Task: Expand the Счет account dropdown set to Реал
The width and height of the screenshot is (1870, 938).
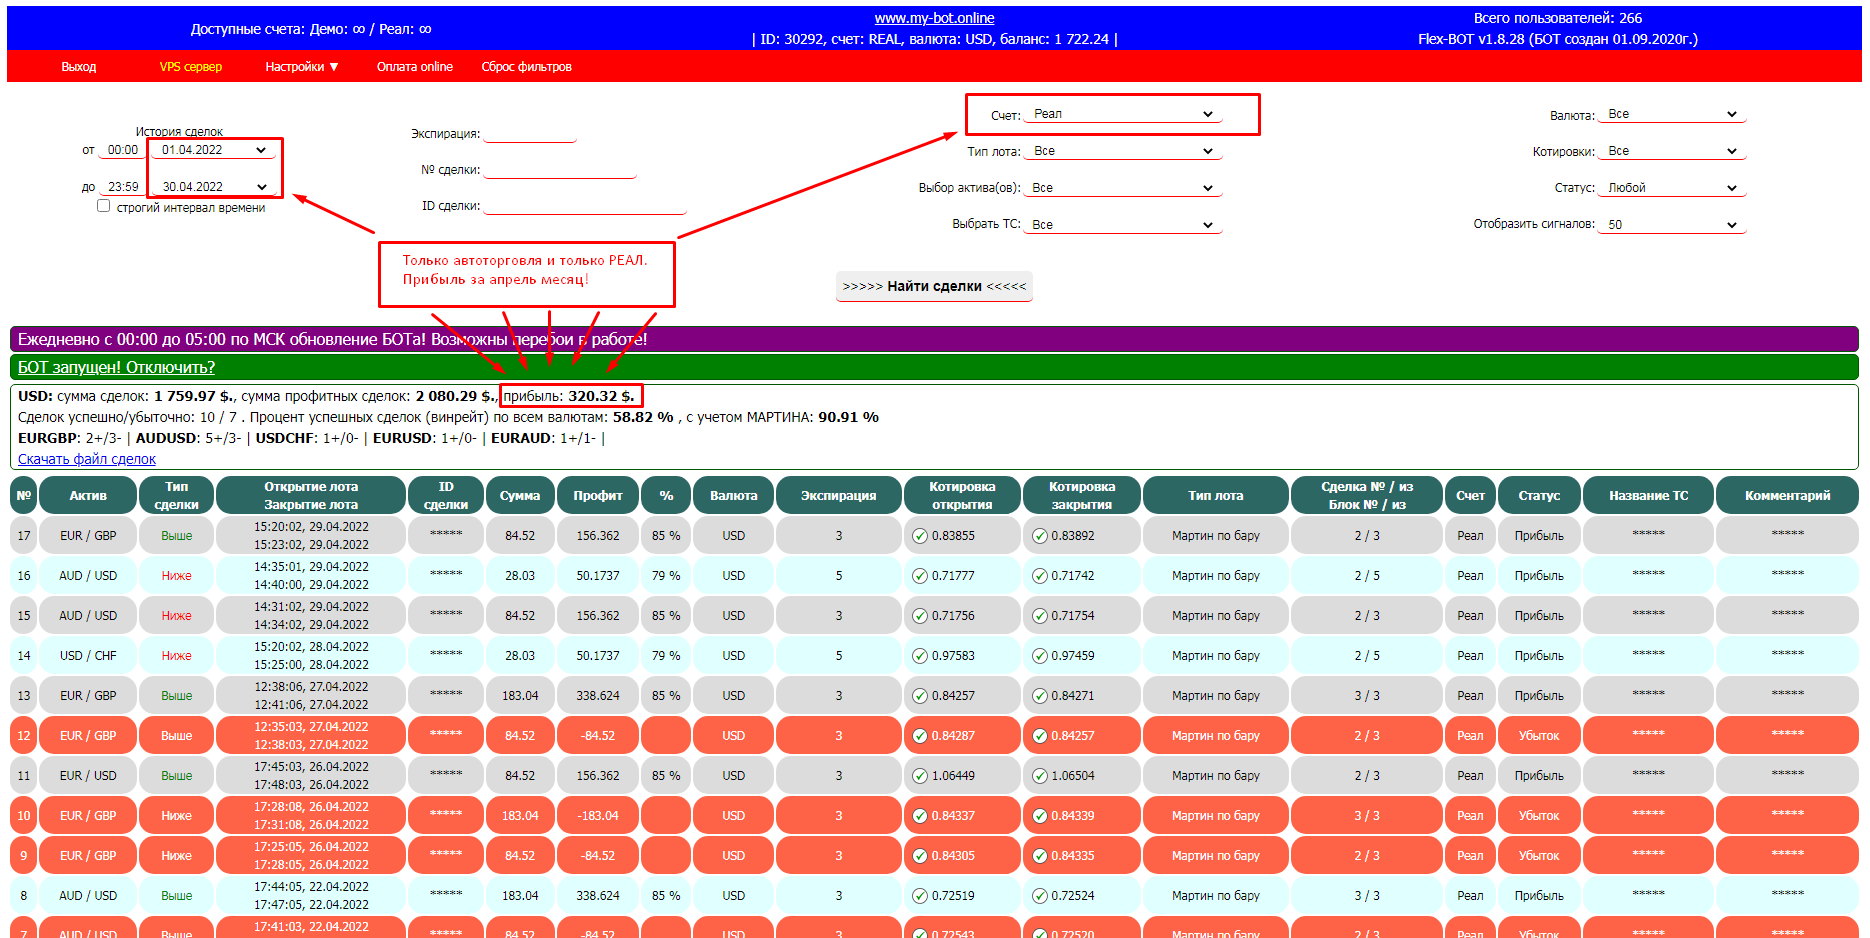Action: (x=1123, y=114)
